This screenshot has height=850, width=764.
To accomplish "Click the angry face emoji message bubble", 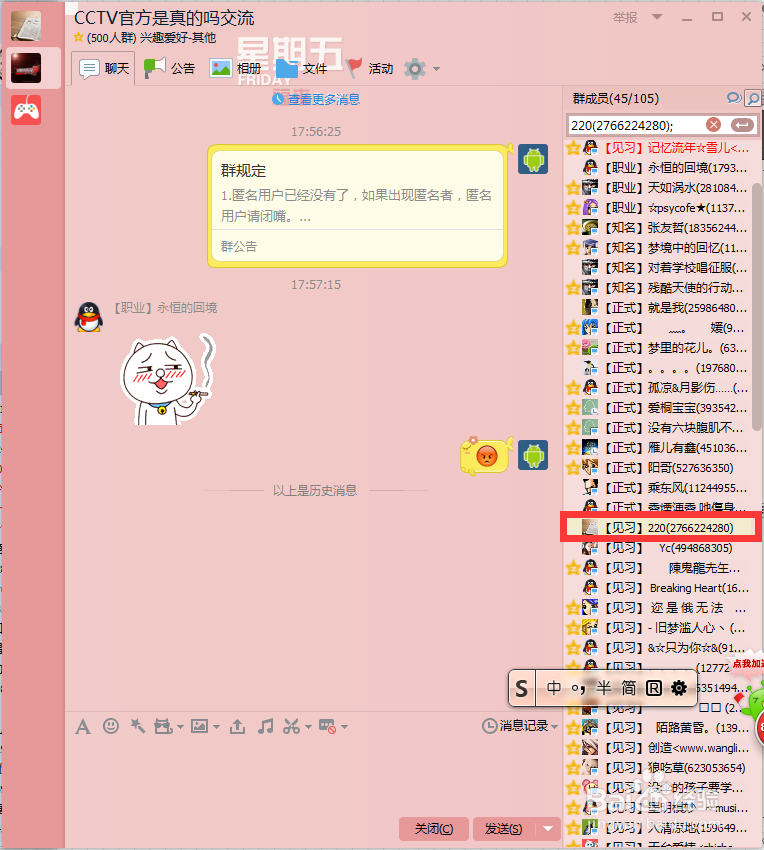I will [x=486, y=456].
